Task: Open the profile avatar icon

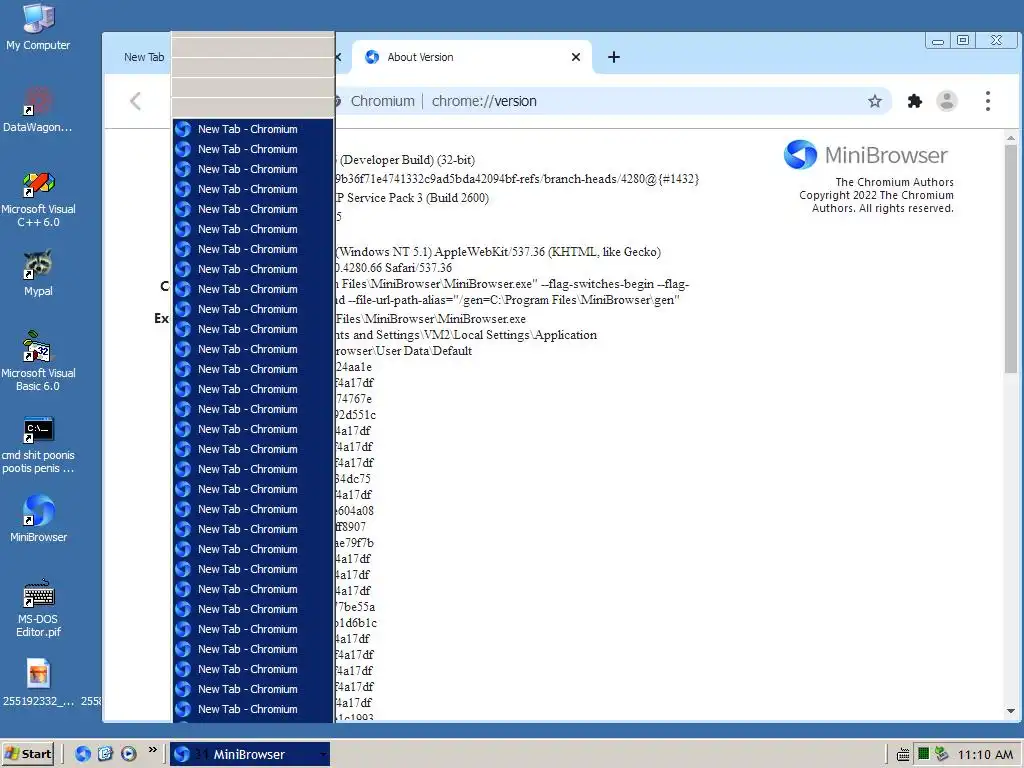Action: click(x=946, y=101)
